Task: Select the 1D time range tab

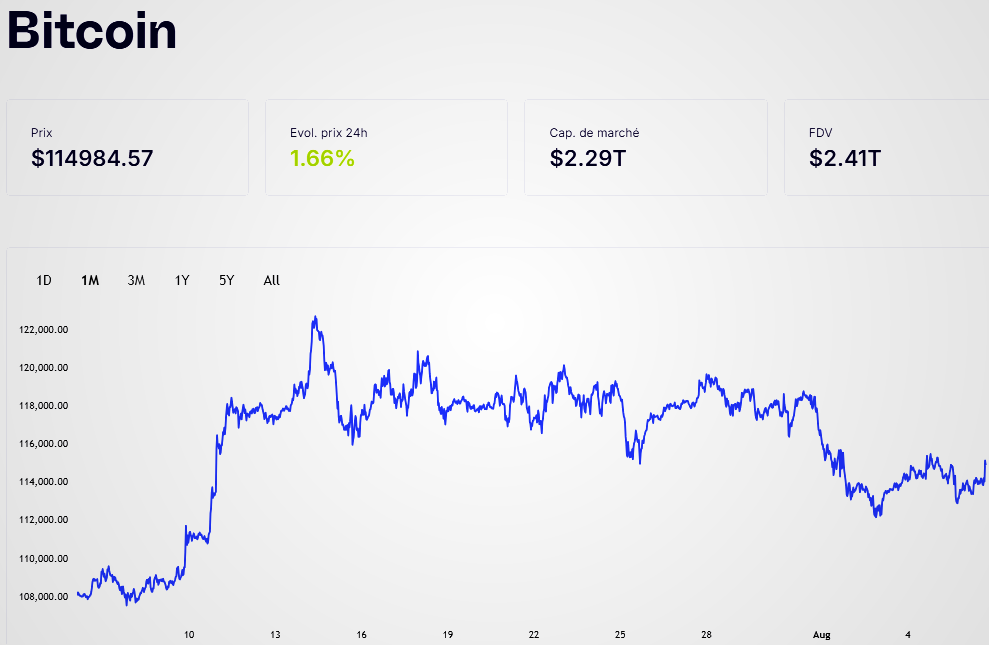Action: click(x=44, y=281)
